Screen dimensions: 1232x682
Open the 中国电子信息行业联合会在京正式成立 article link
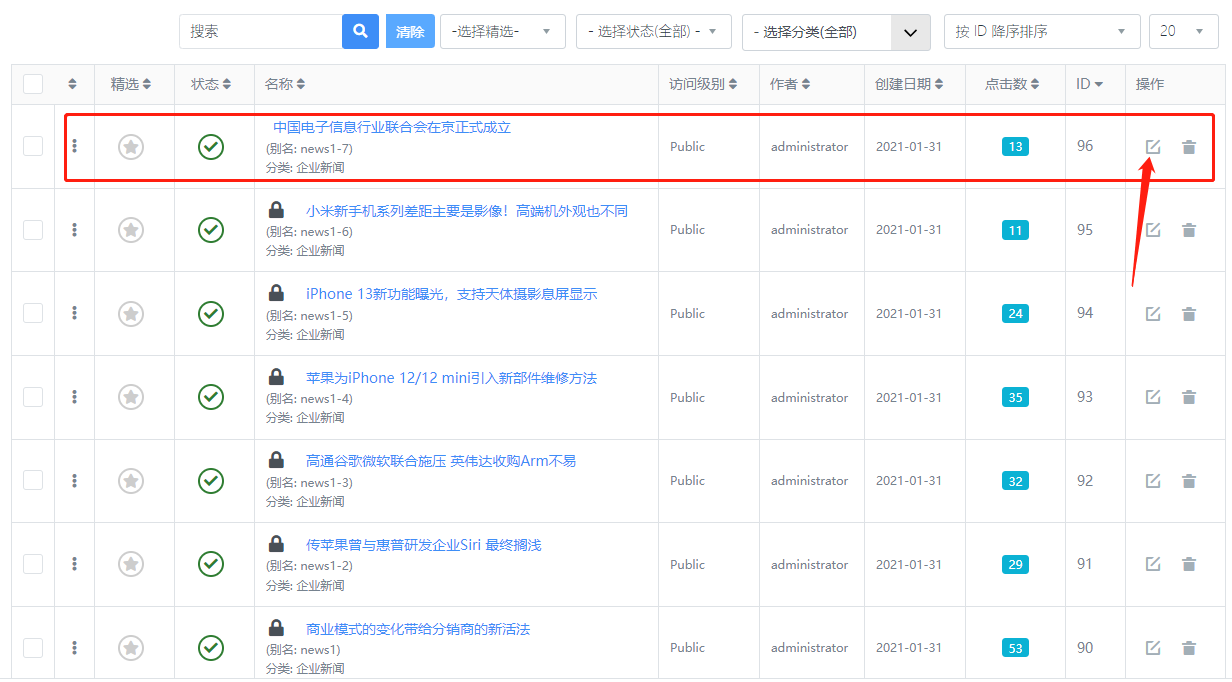392,127
